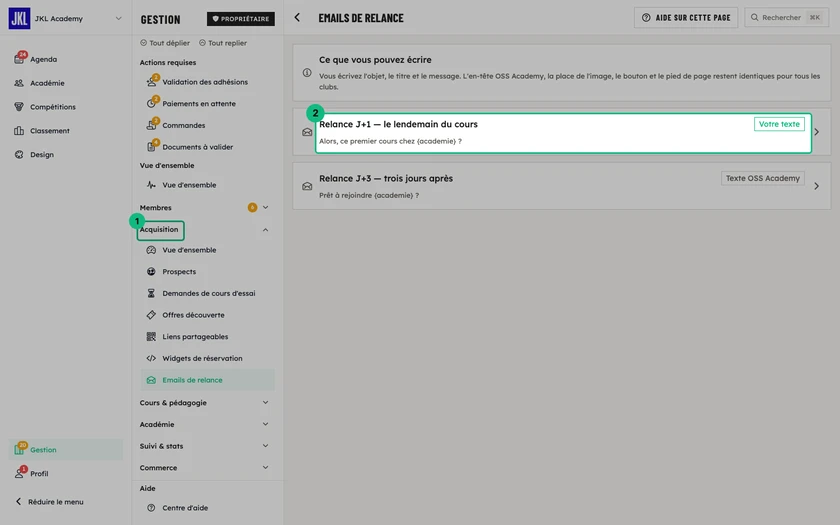The image size is (840, 525).
Task: Click the Actions requises heading
Action: pos(168,63)
